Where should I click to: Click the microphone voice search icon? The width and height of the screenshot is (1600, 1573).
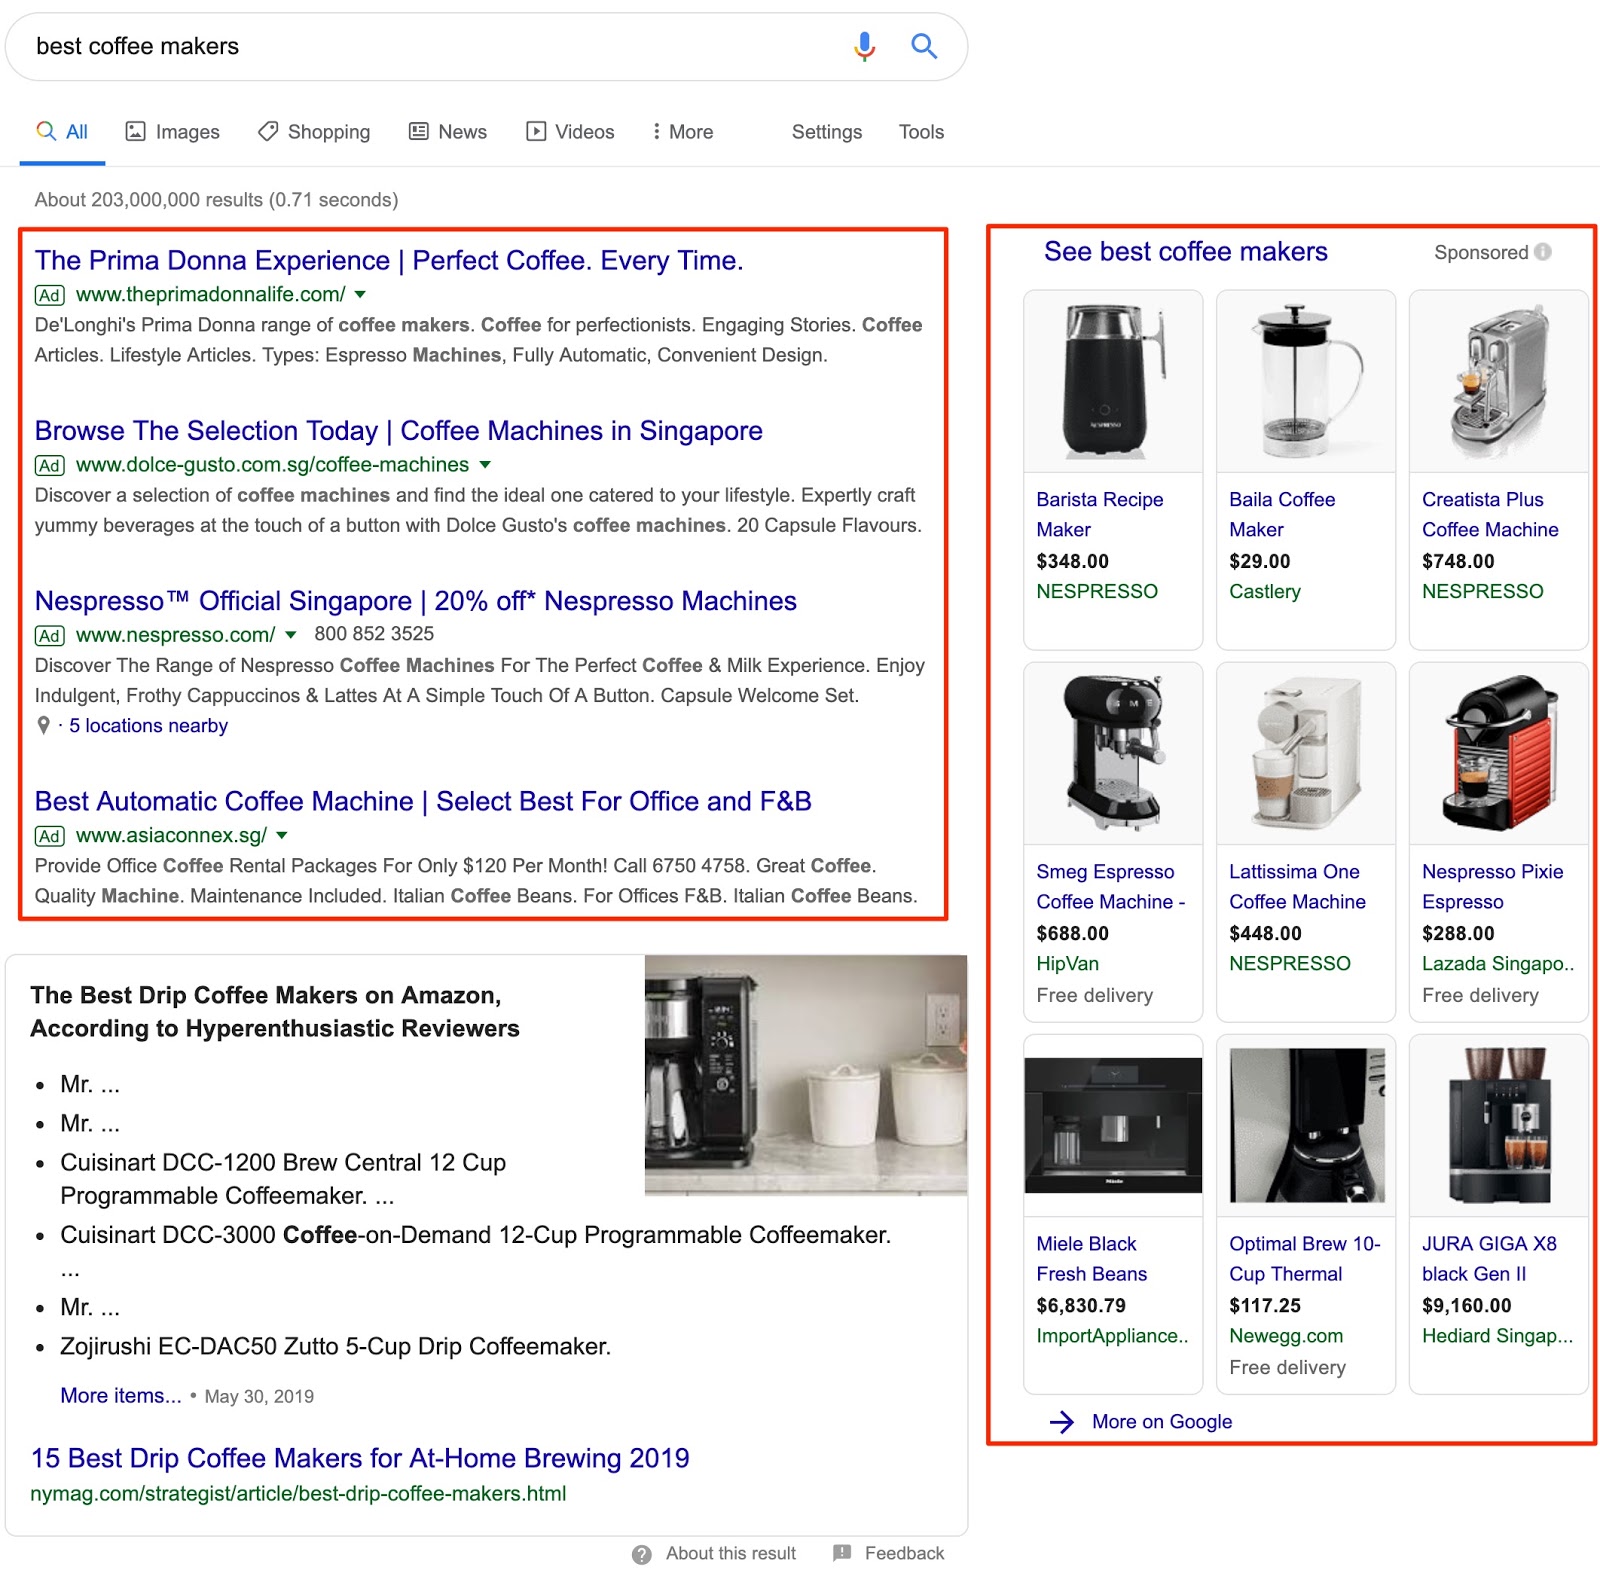click(x=864, y=46)
